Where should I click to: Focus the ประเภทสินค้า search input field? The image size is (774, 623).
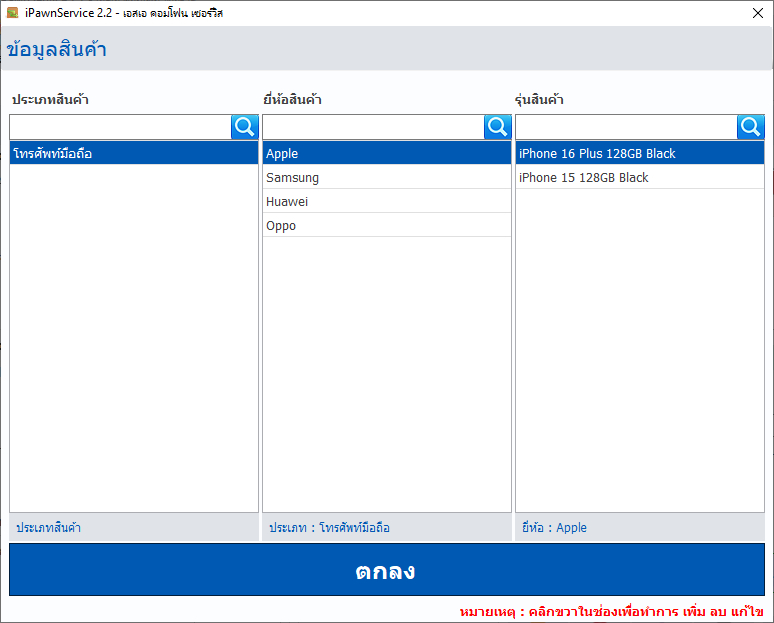coord(120,127)
